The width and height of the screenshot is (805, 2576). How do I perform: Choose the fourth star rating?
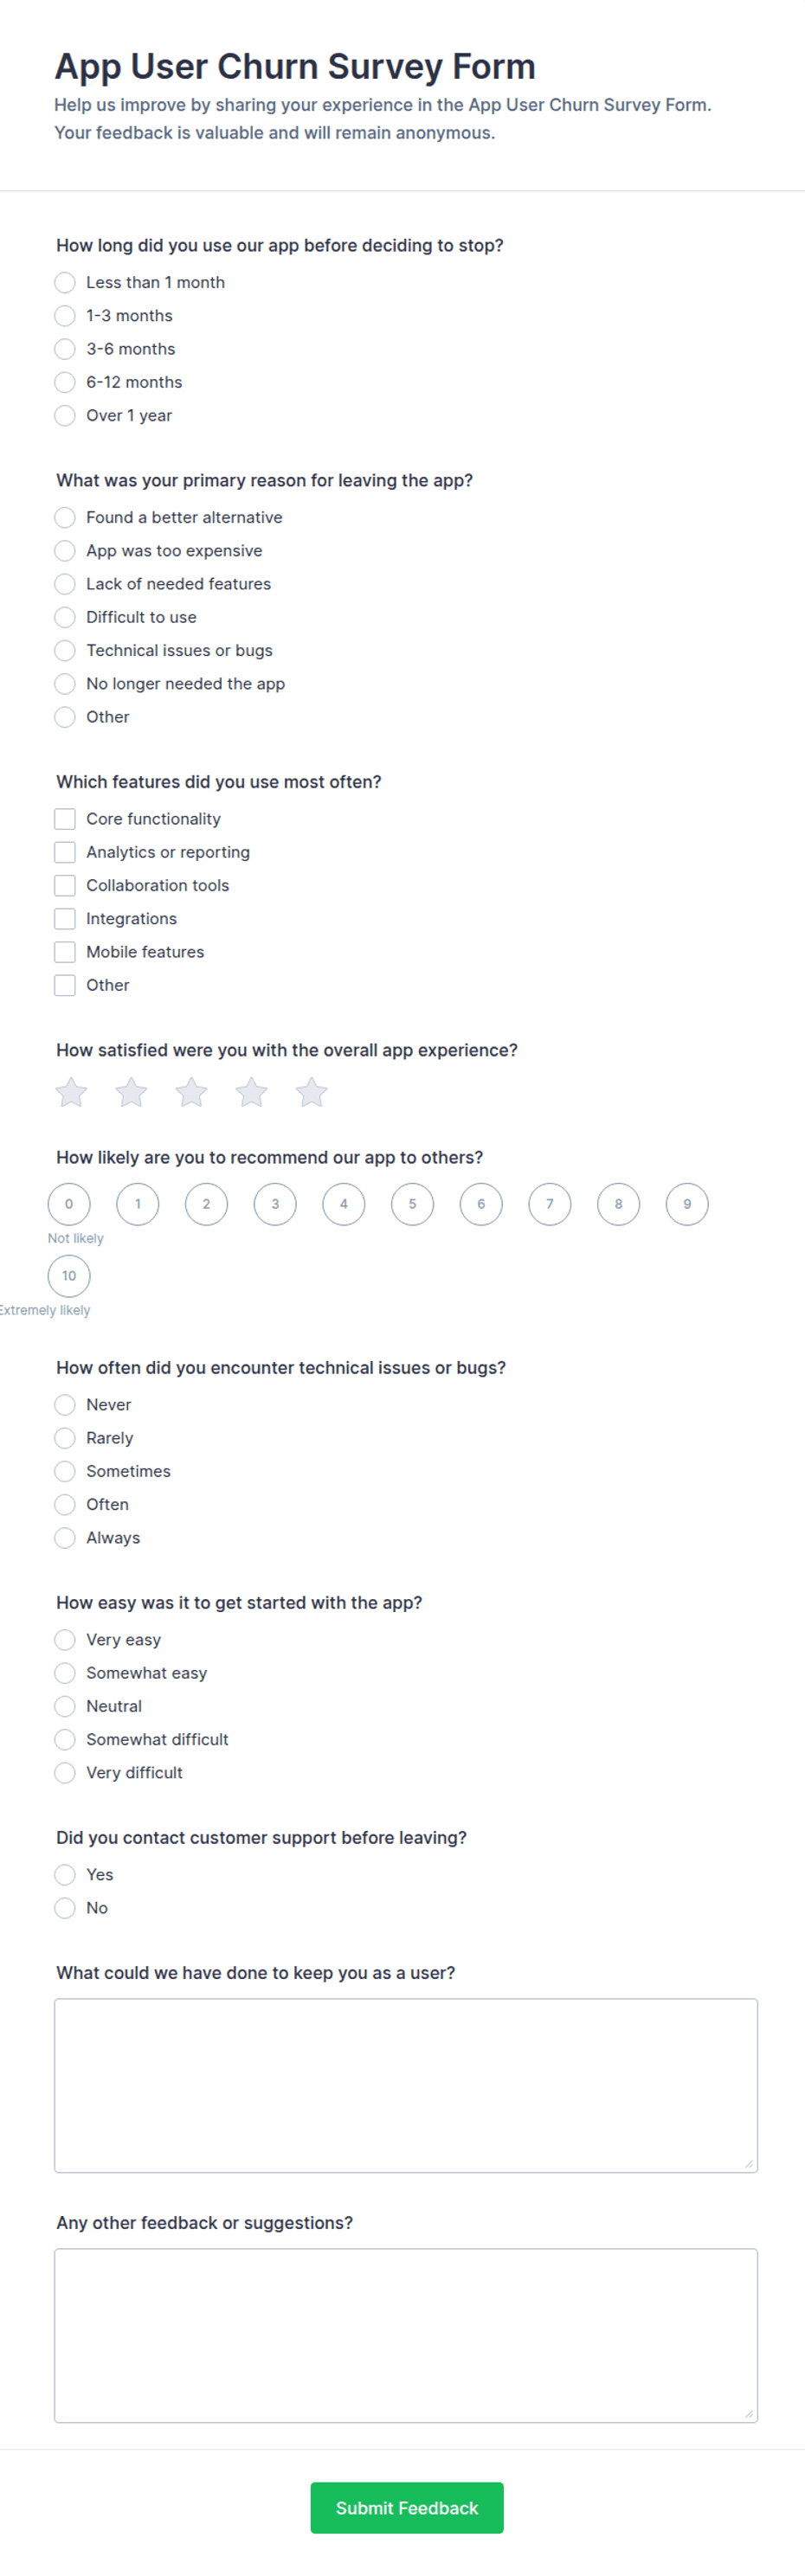(251, 1092)
